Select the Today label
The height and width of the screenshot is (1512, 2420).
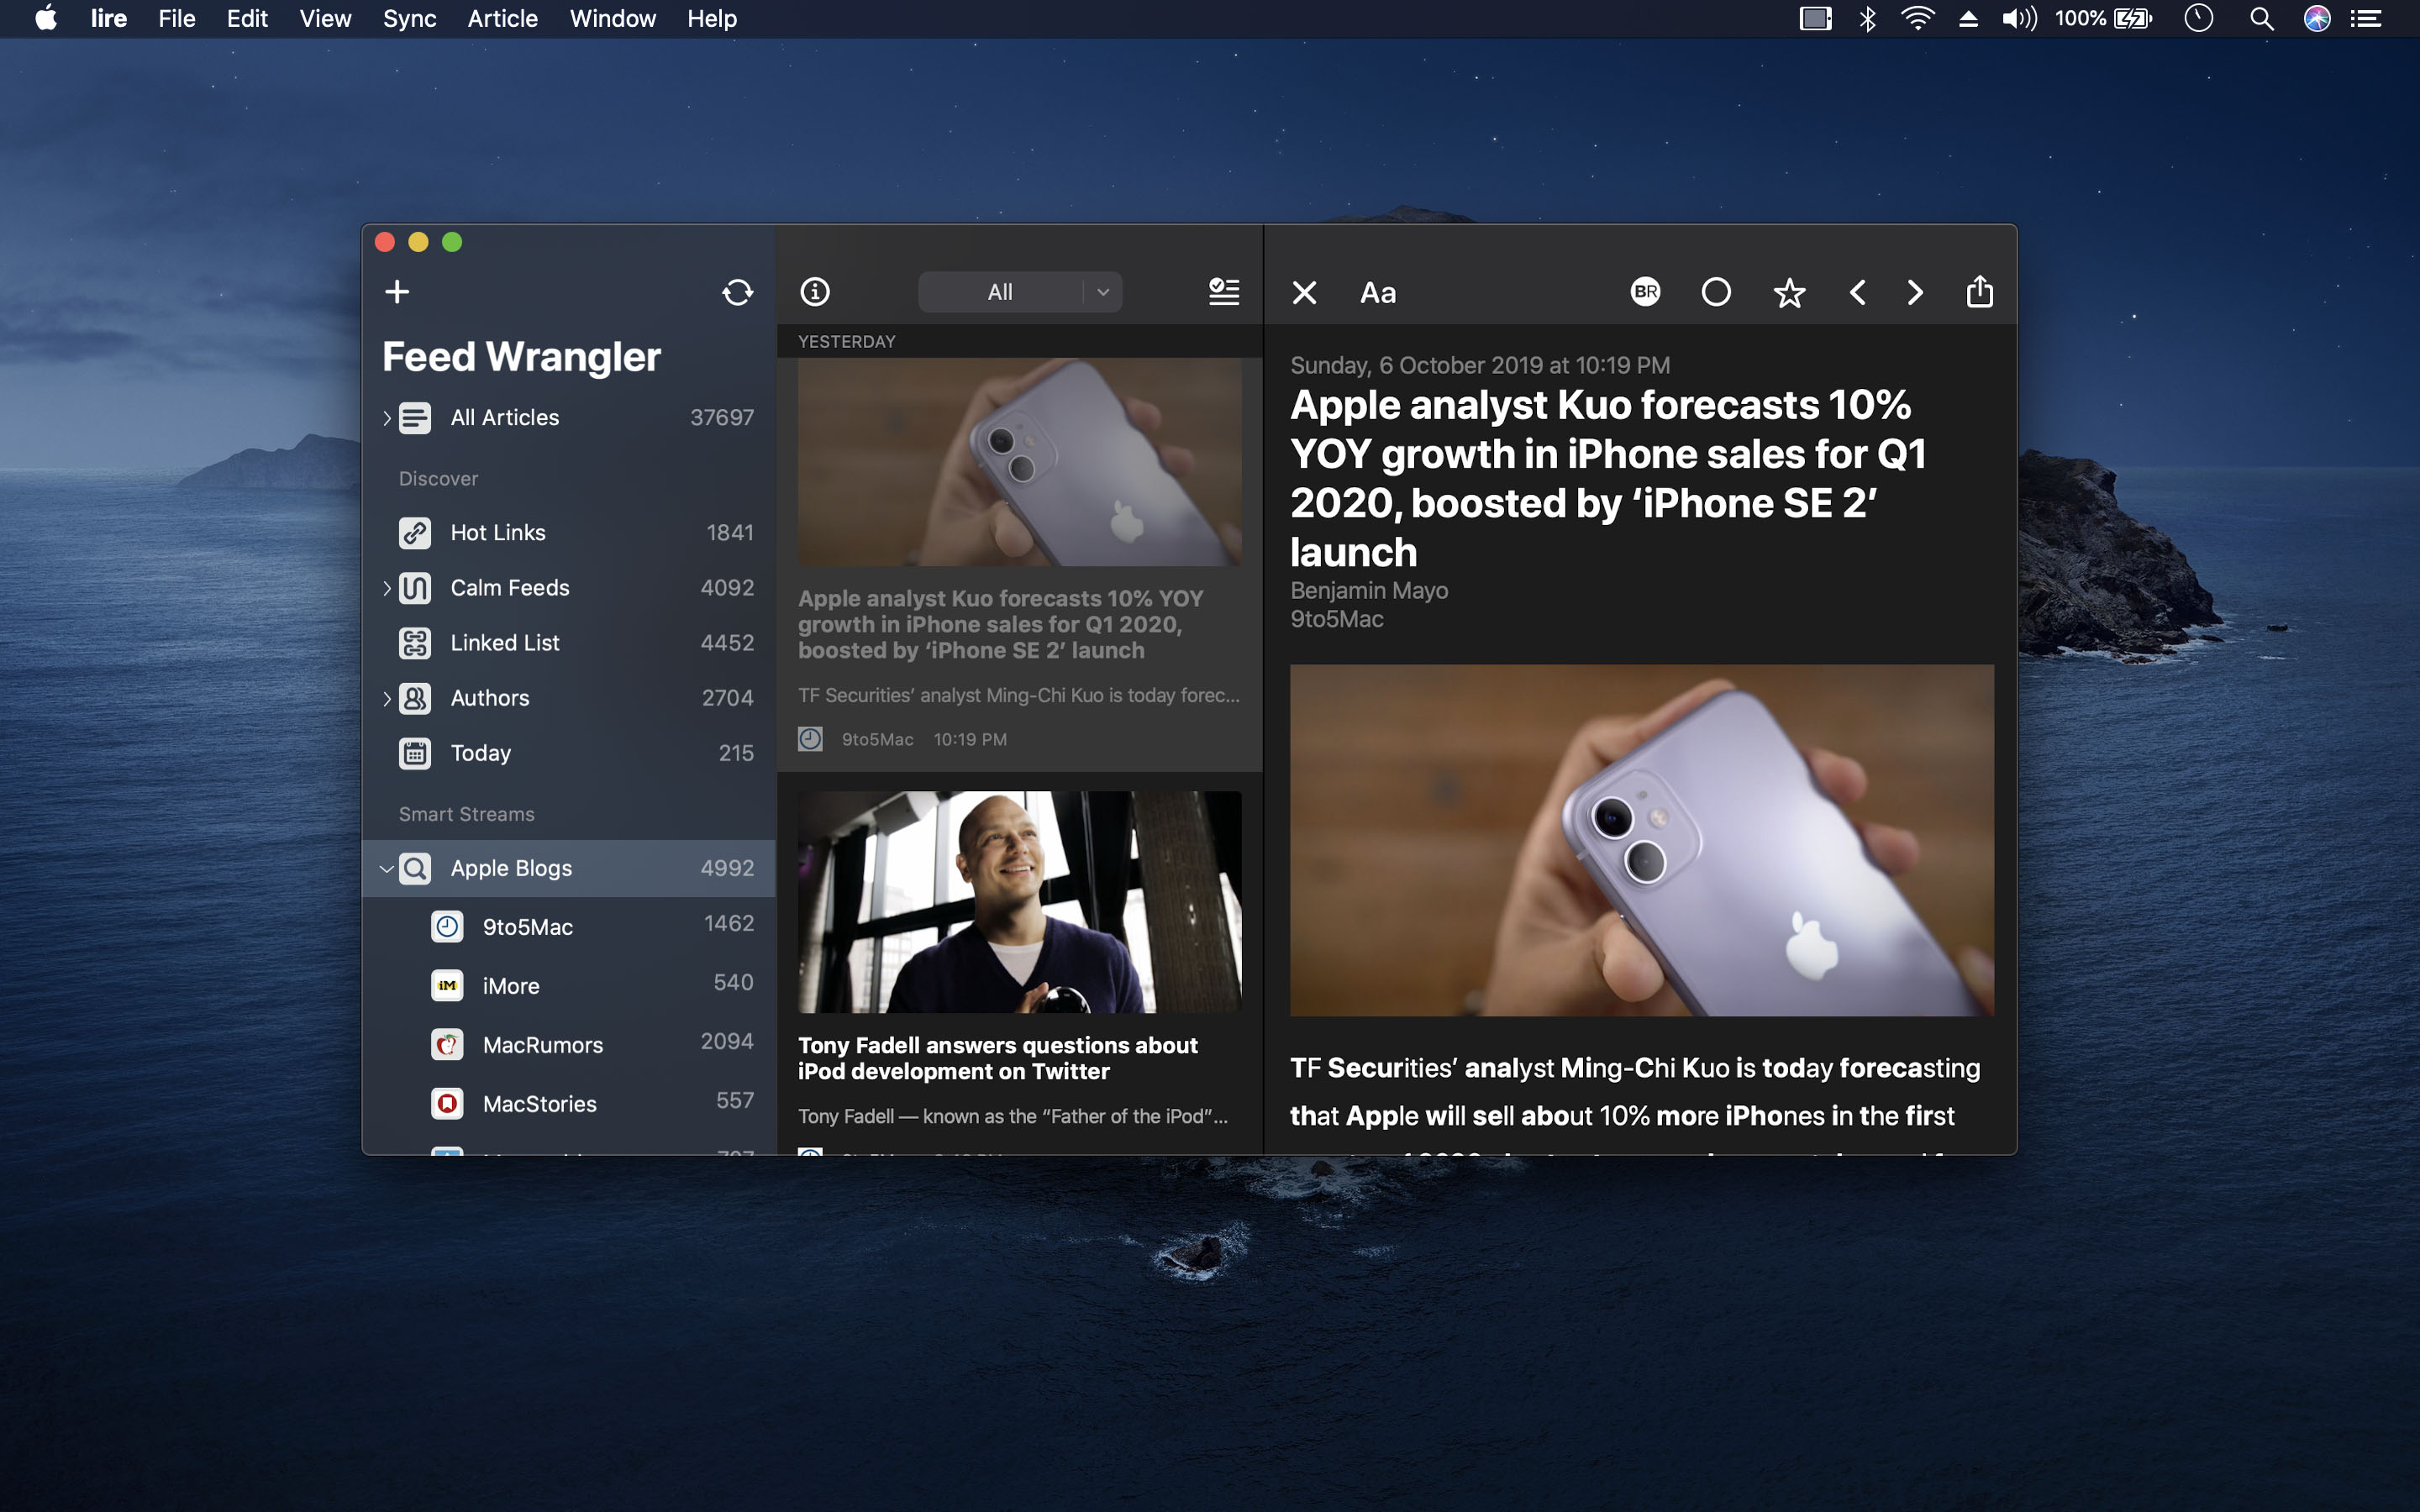[x=481, y=753]
